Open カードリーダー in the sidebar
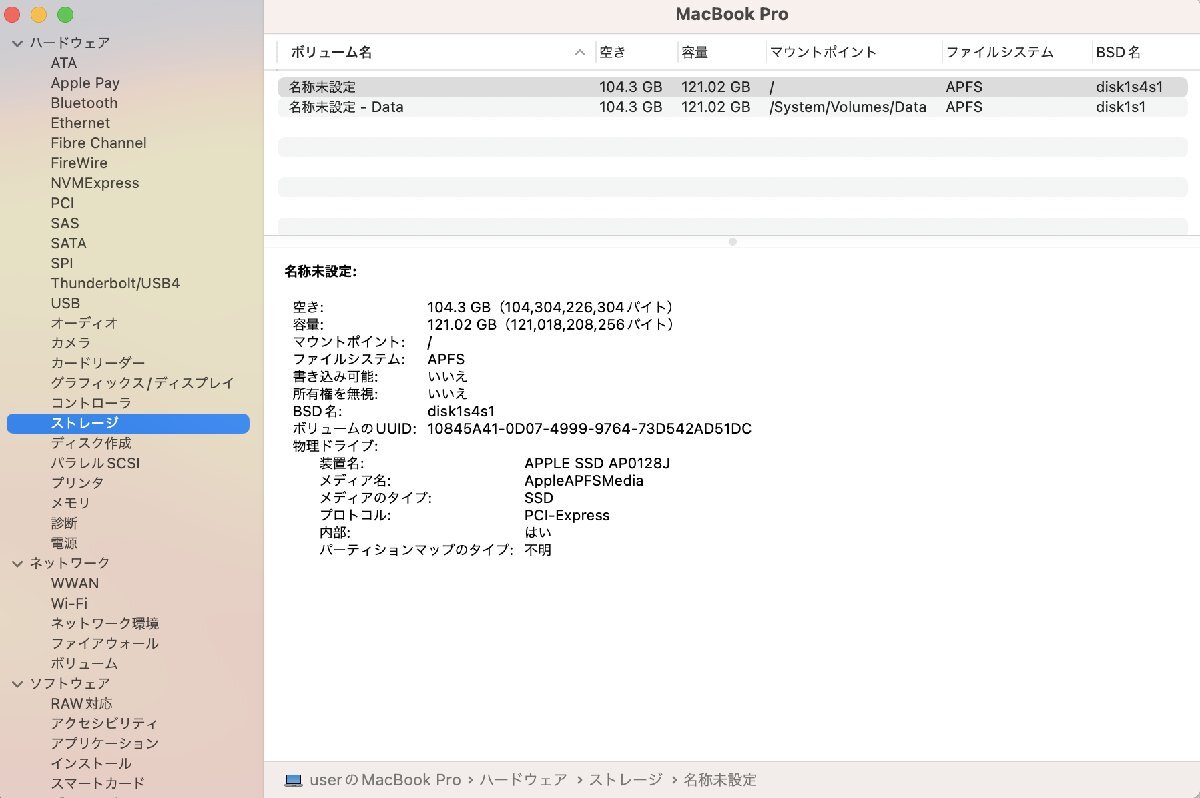Viewport: 1200px width, 798px height. (x=98, y=363)
